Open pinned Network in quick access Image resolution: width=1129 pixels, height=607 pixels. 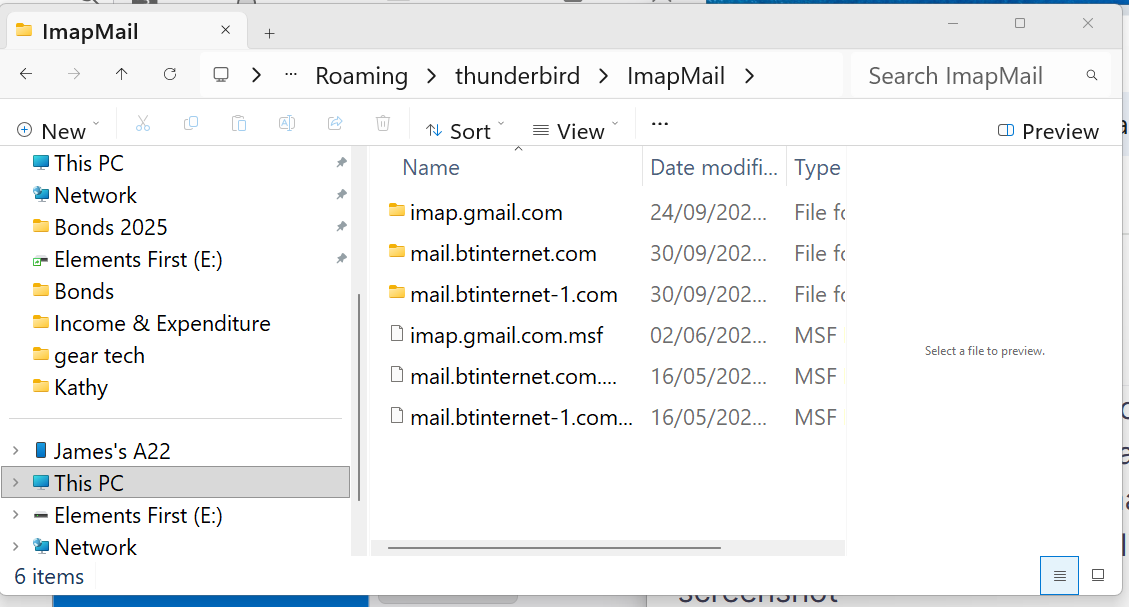[84, 194]
